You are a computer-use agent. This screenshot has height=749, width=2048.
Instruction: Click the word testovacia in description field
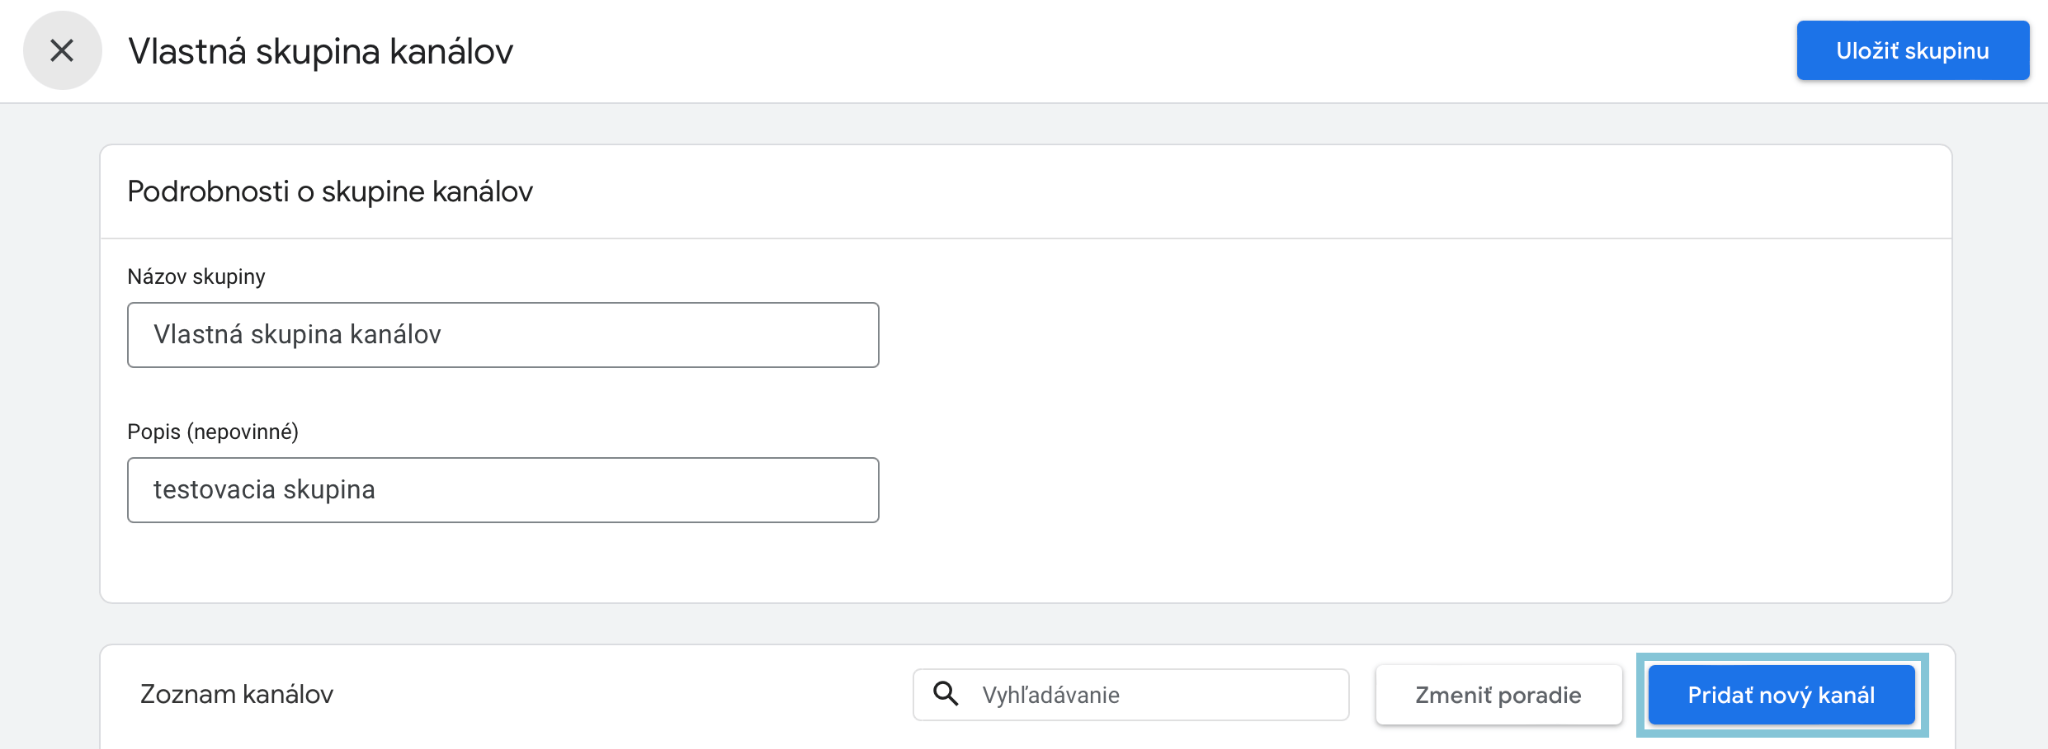tap(214, 490)
